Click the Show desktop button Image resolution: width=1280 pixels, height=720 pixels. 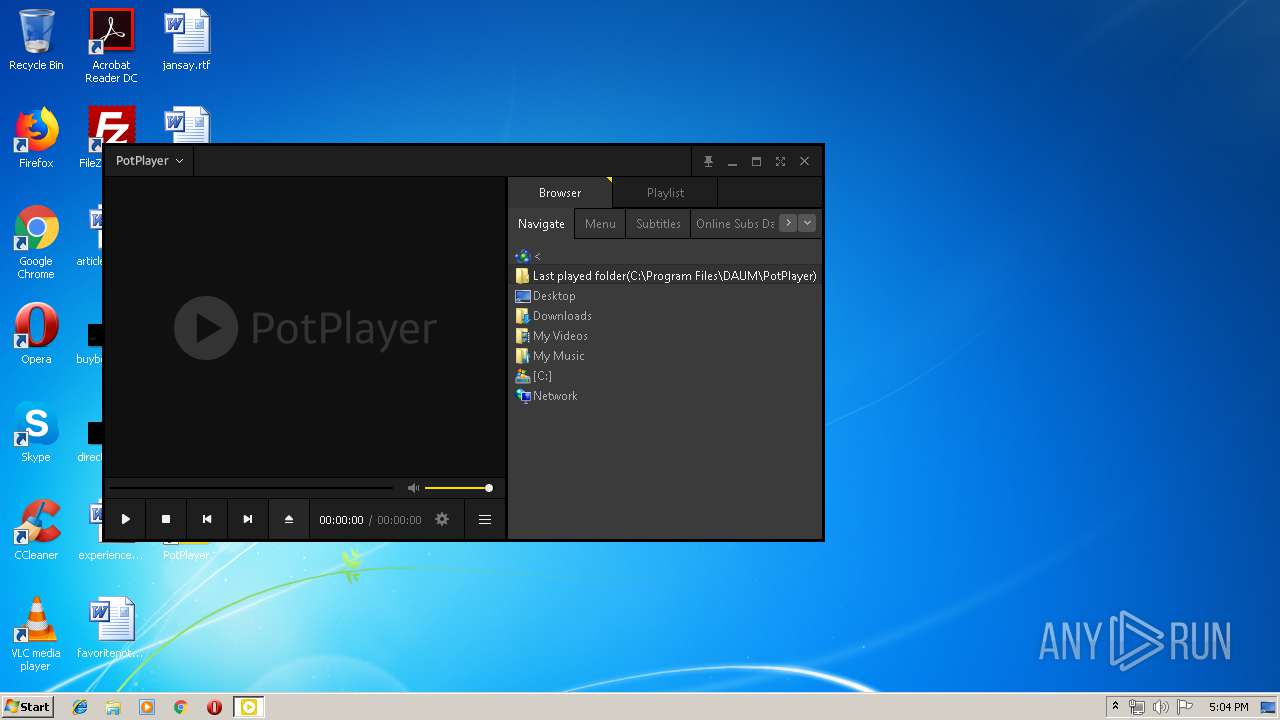tap(1270, 707)
